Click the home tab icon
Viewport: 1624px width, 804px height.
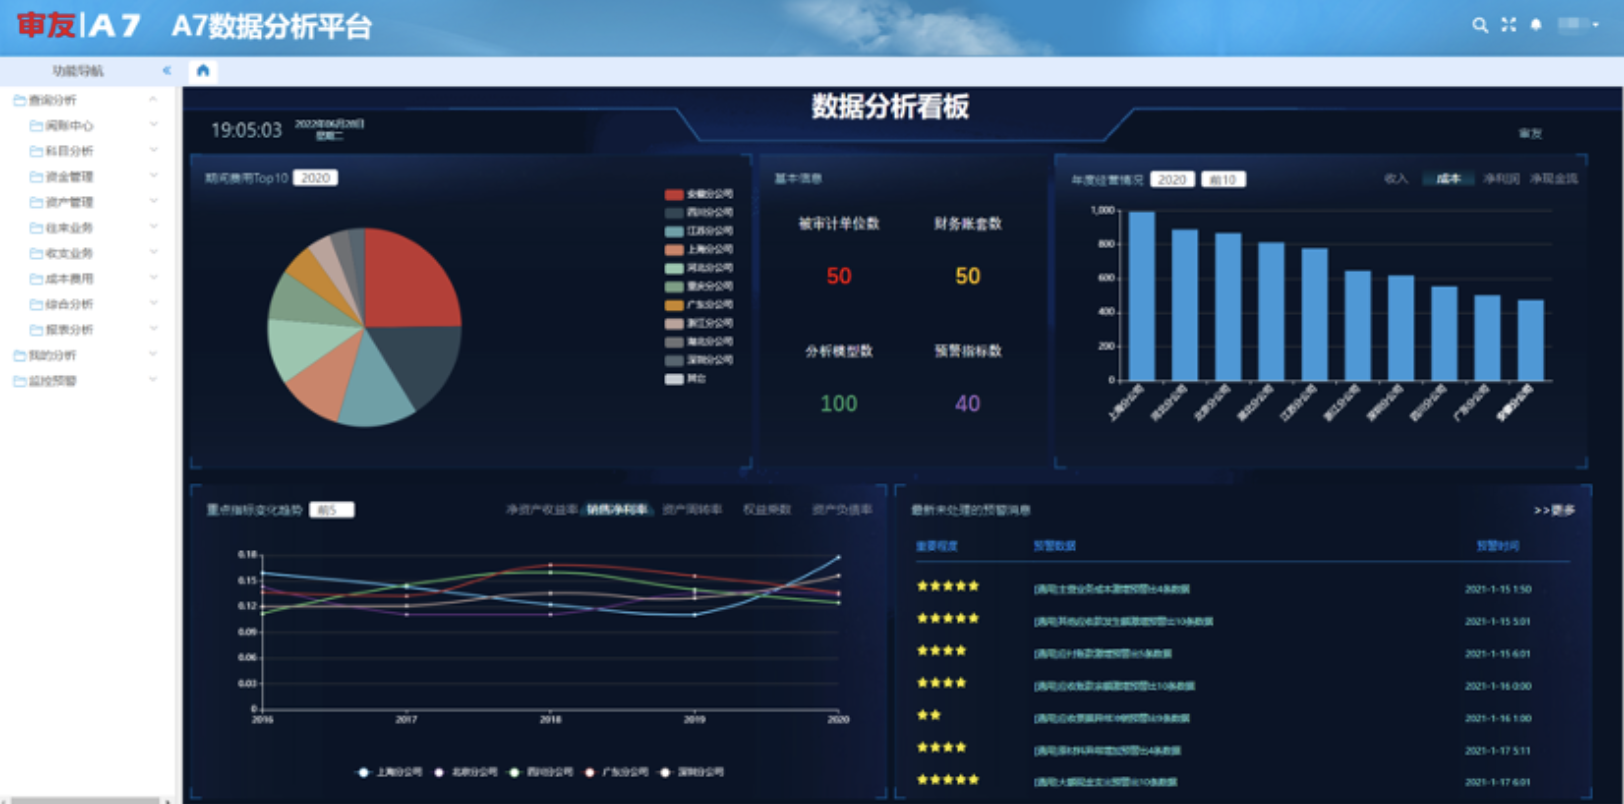tap(203, 71)
